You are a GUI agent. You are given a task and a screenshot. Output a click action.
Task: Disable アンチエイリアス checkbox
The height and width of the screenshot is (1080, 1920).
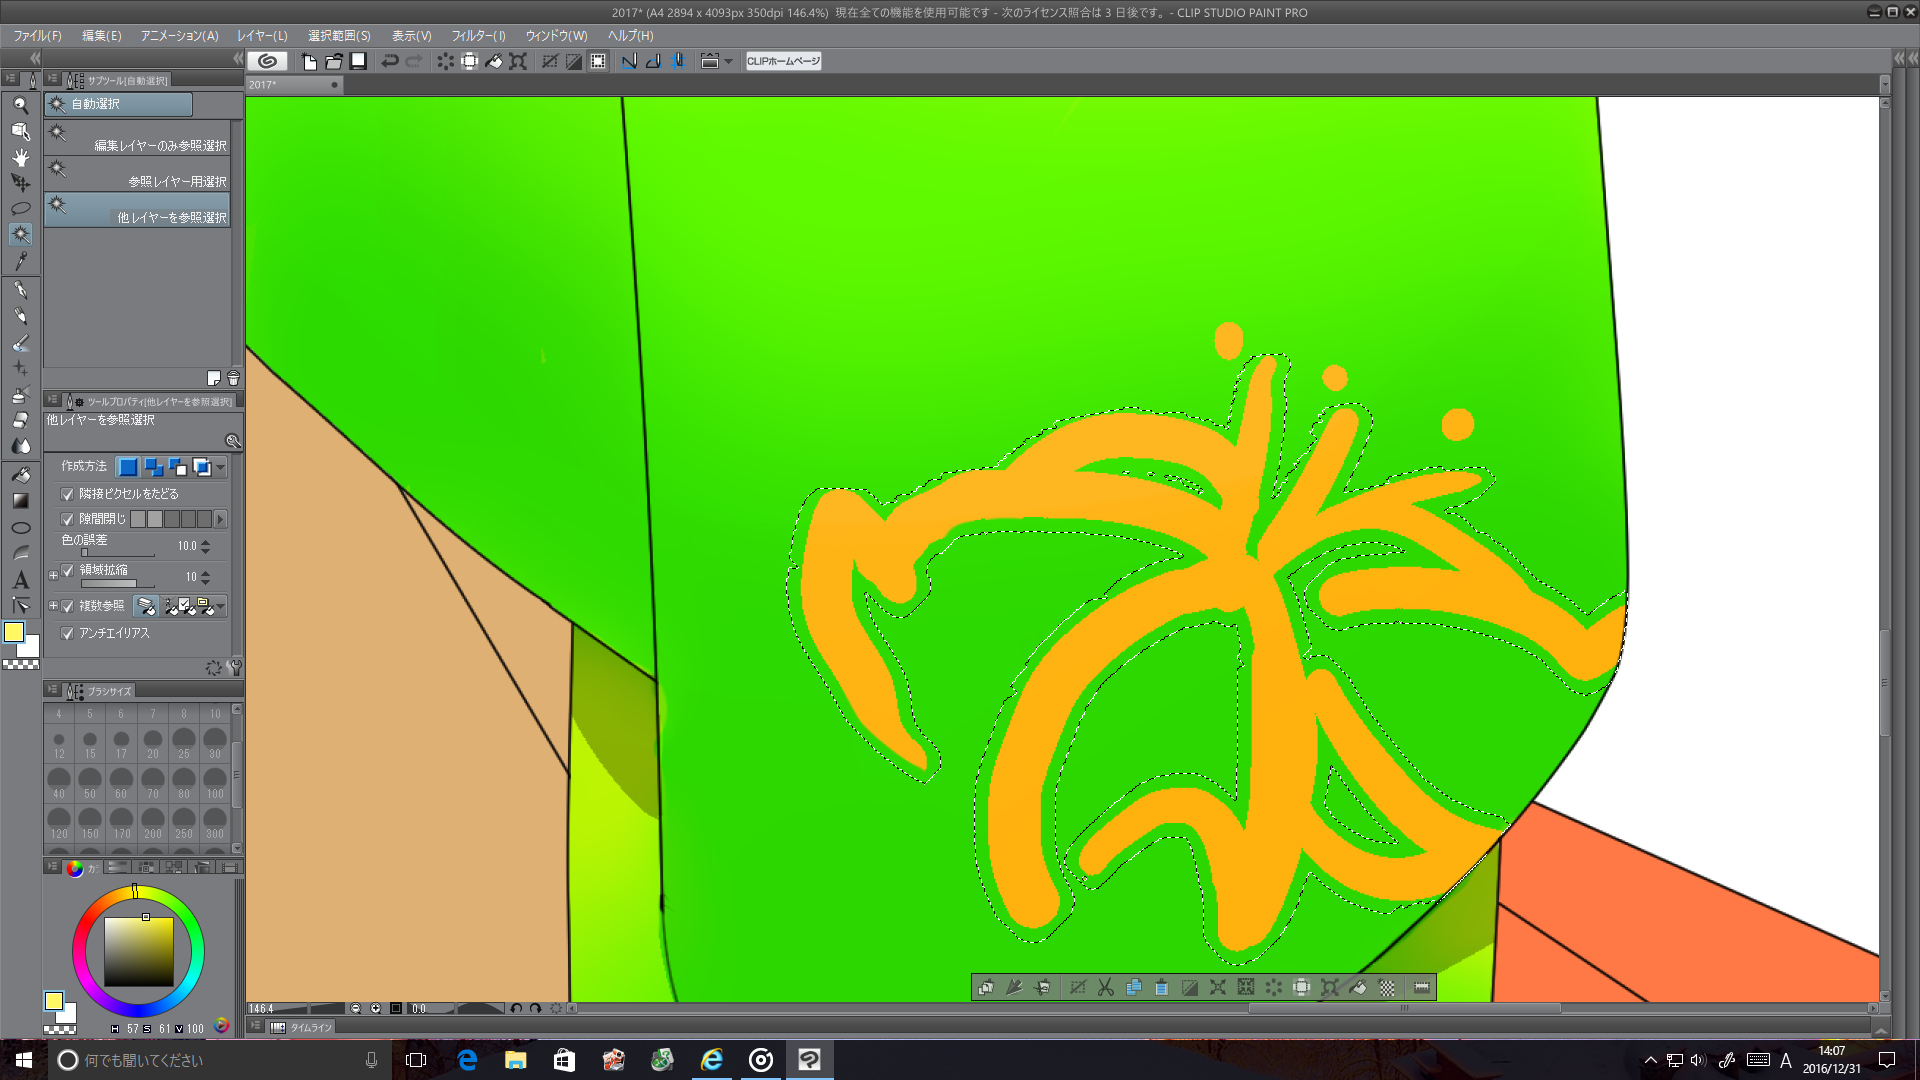coord(68,633)
